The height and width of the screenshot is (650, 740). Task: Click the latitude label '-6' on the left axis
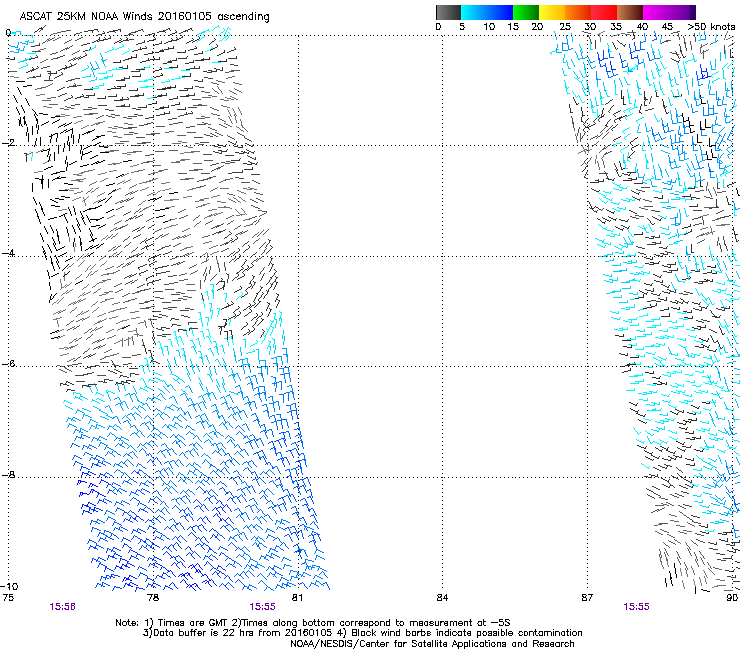click(x=8, y=364)
